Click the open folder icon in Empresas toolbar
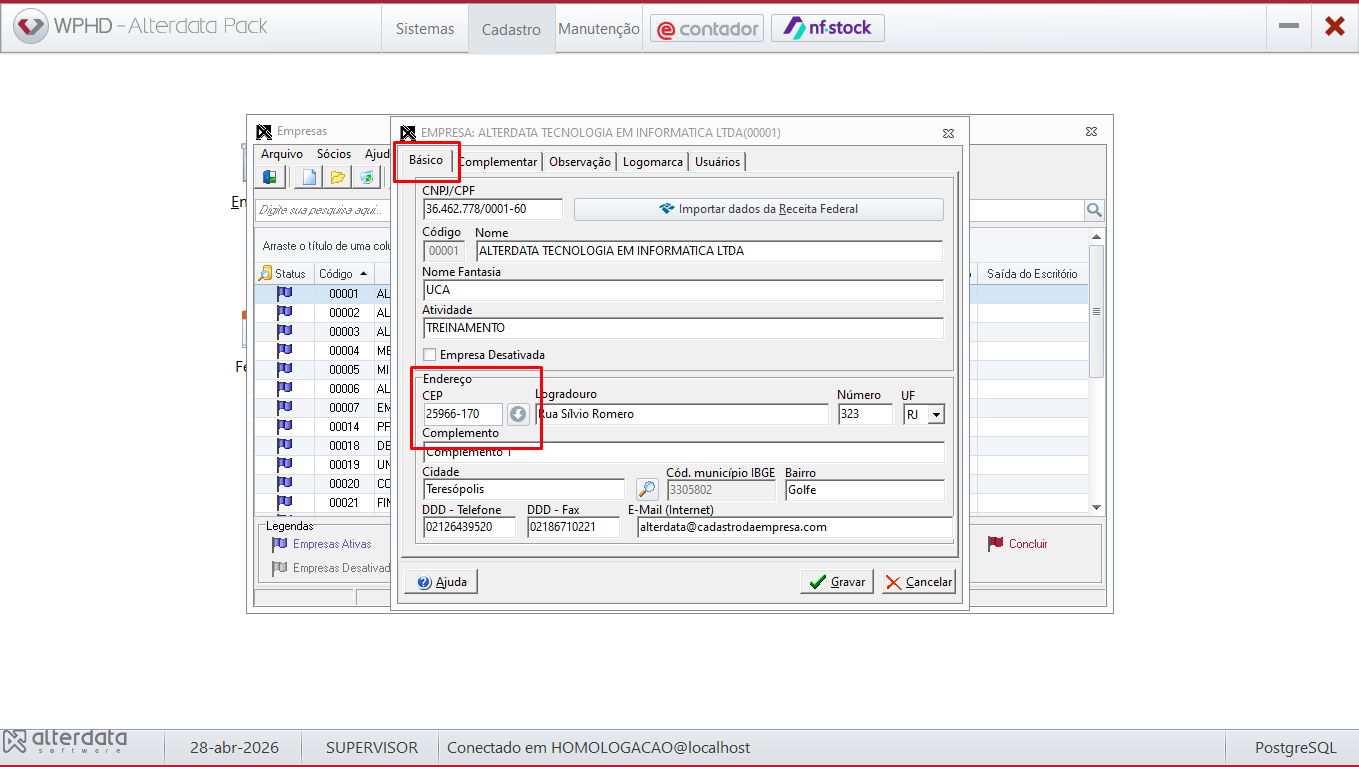The height and width of the screenshot is (767, 1359). [x=338, y=177]
